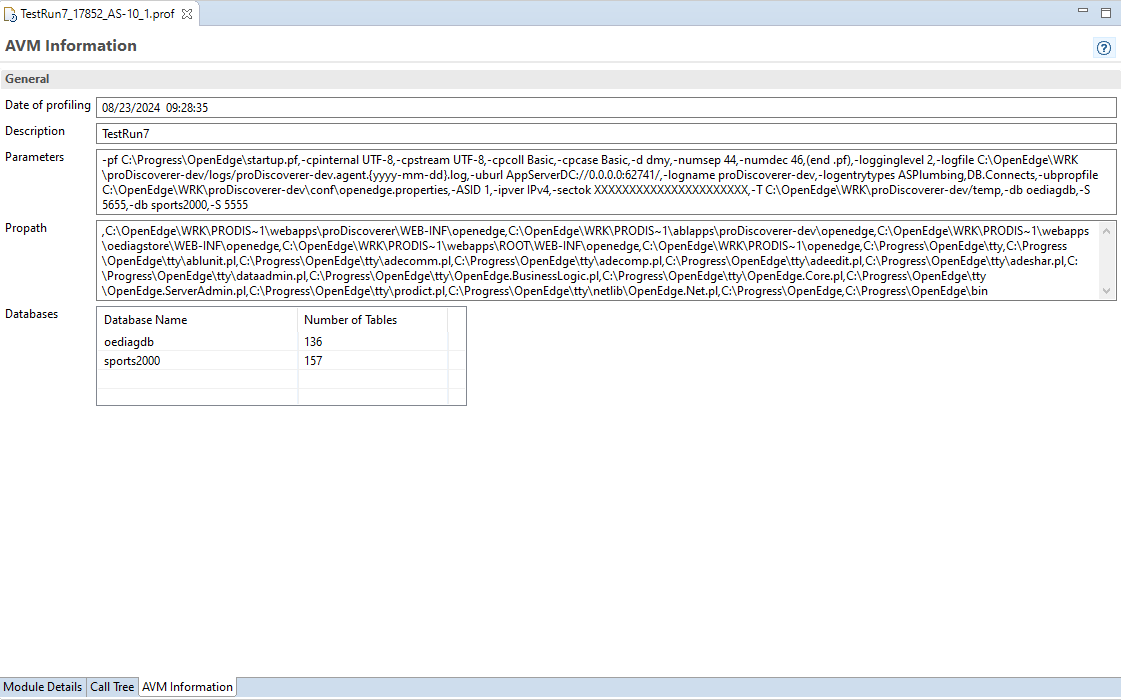Click the Propath scrollbar up arrow
Viewport: 1121px width, 700px height.
1107,233
